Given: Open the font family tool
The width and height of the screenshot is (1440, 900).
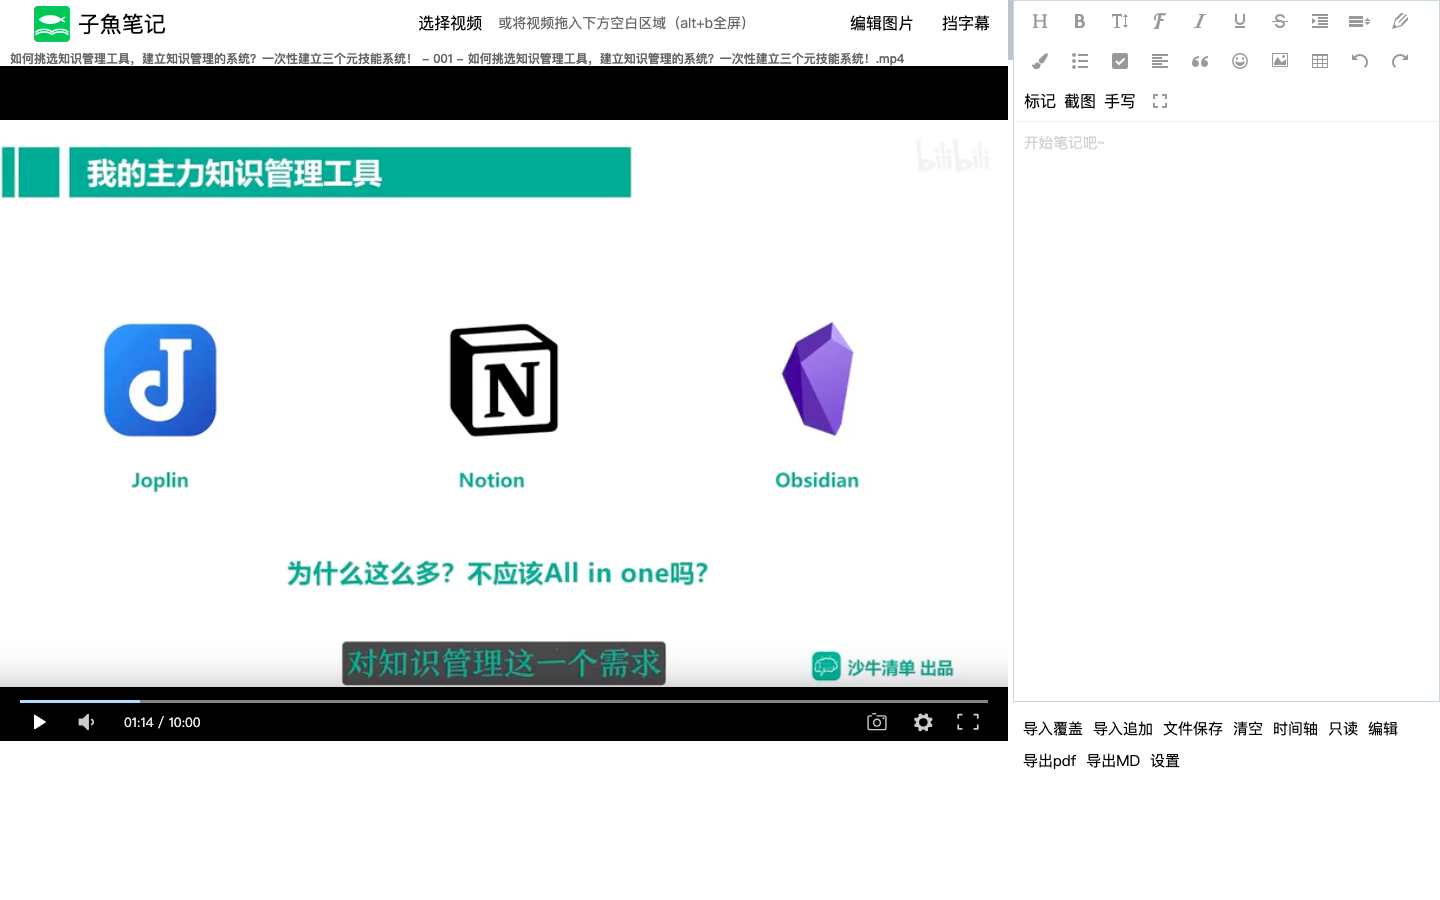Looking at the screenshot, I should (1159, 21).
